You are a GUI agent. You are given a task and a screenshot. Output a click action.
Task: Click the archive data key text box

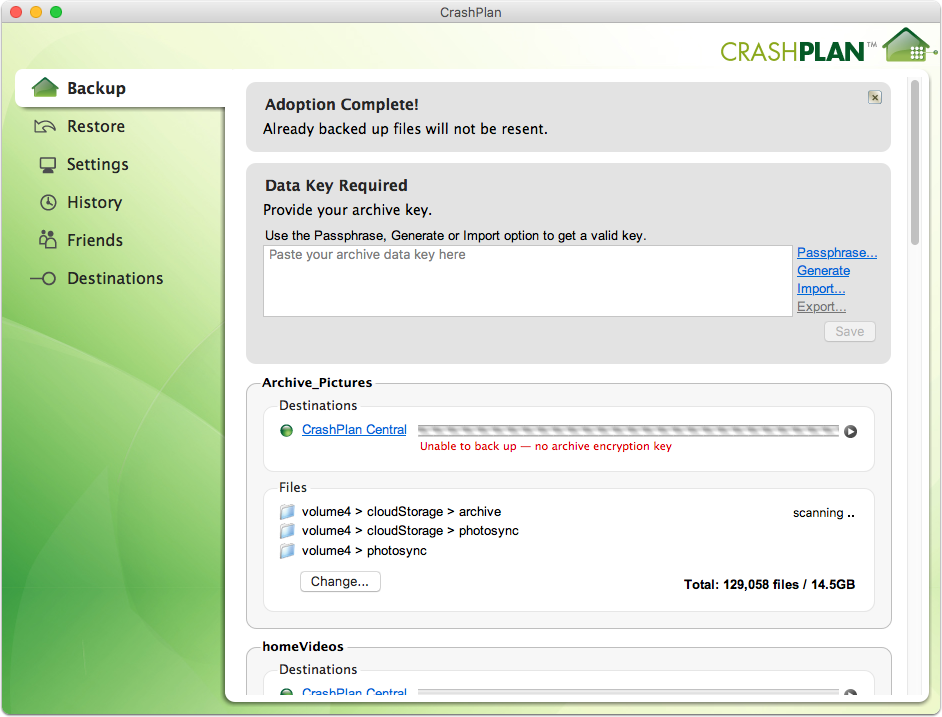(527, 281)
